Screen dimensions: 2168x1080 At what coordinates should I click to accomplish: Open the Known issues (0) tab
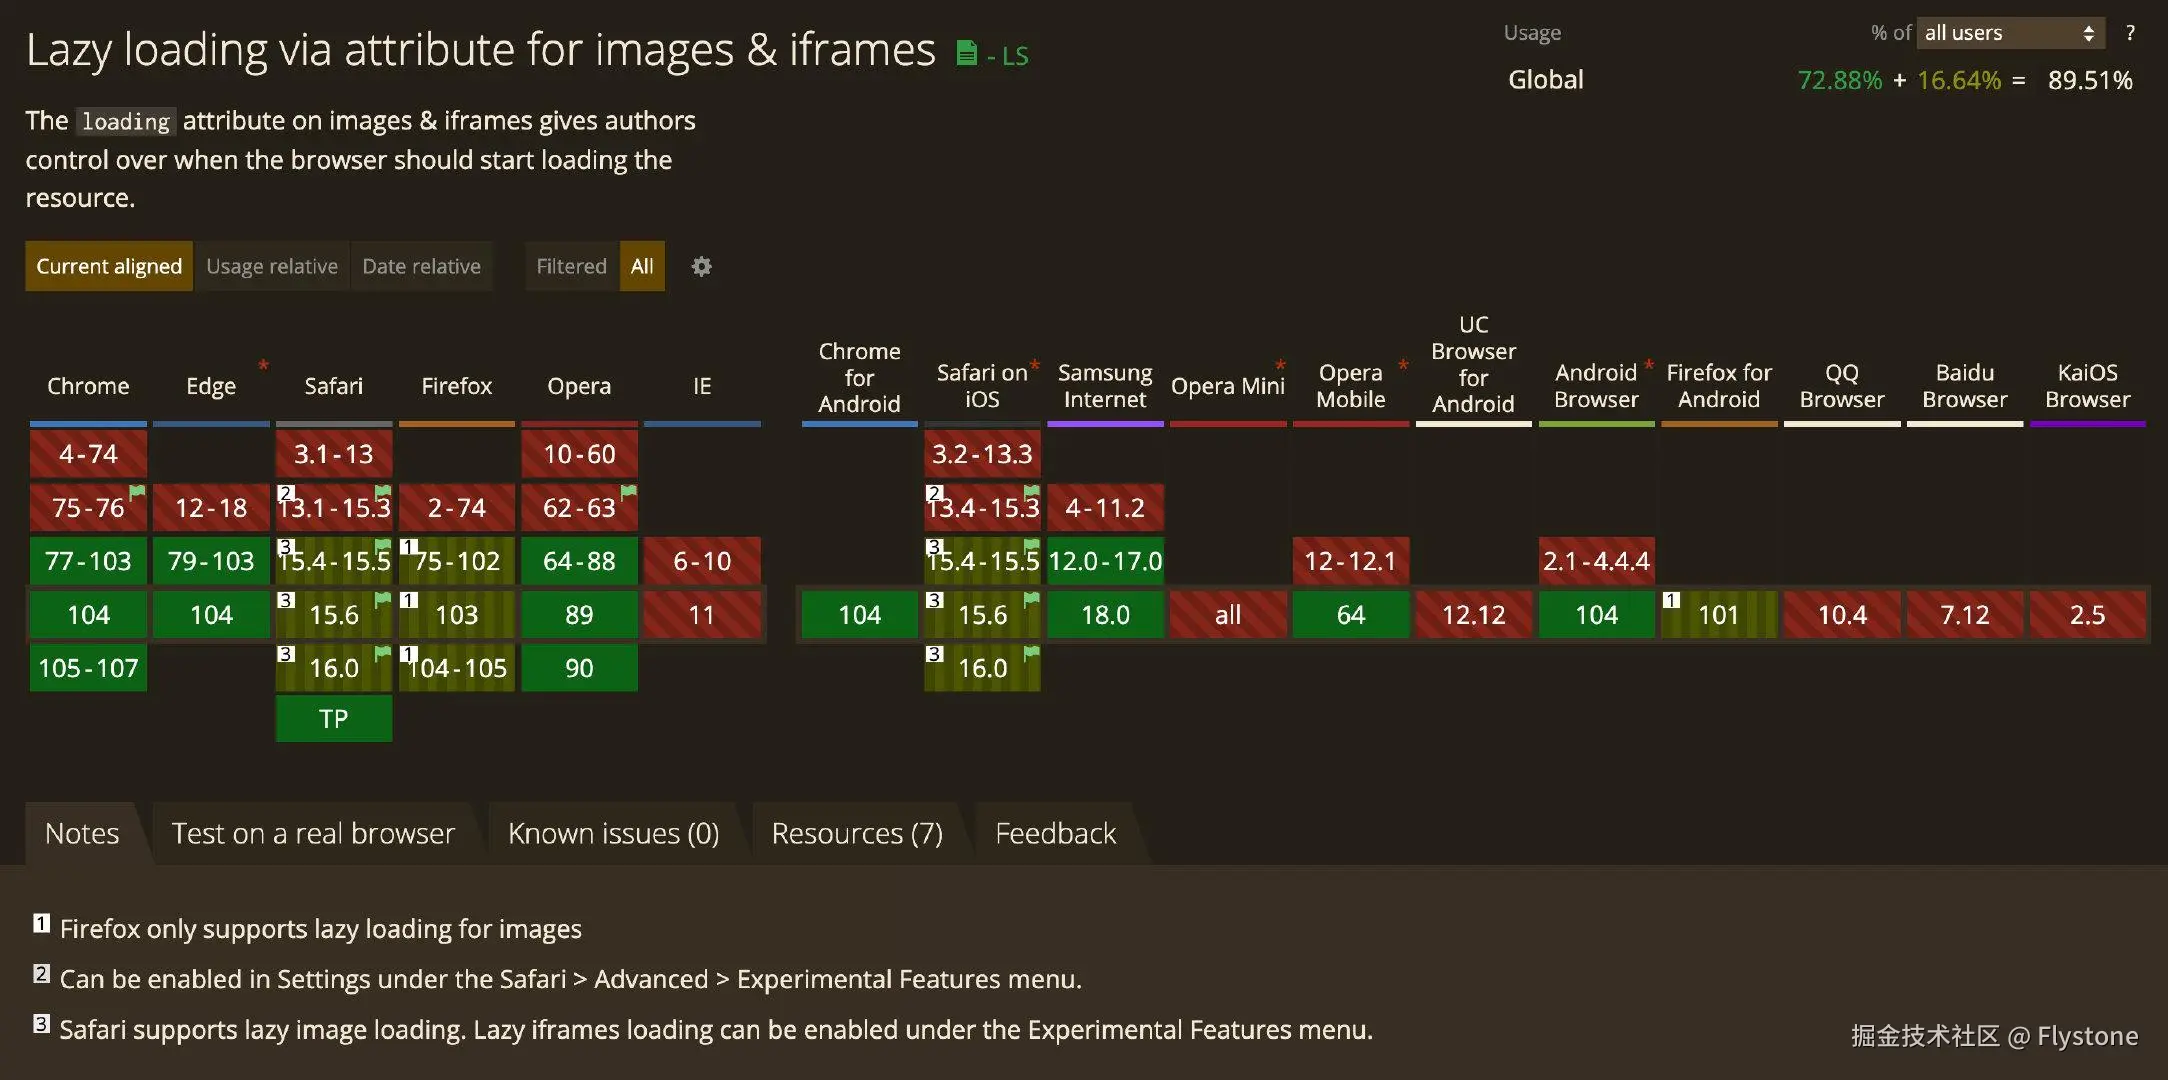[613, 833]
